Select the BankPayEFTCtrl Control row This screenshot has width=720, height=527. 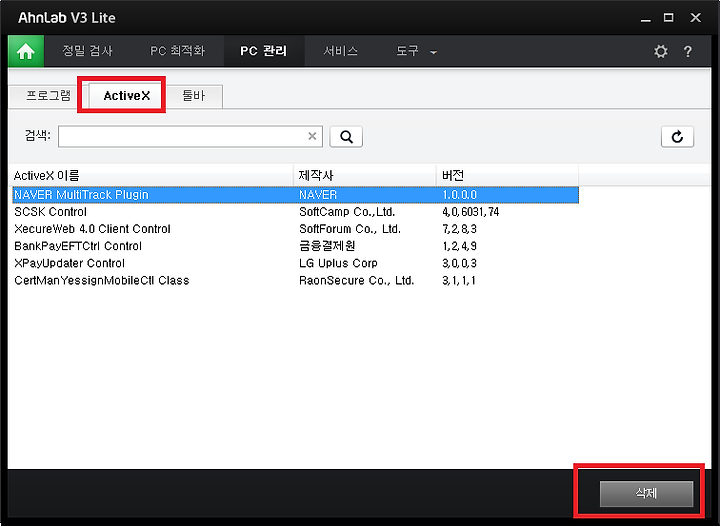pos(295,246)
